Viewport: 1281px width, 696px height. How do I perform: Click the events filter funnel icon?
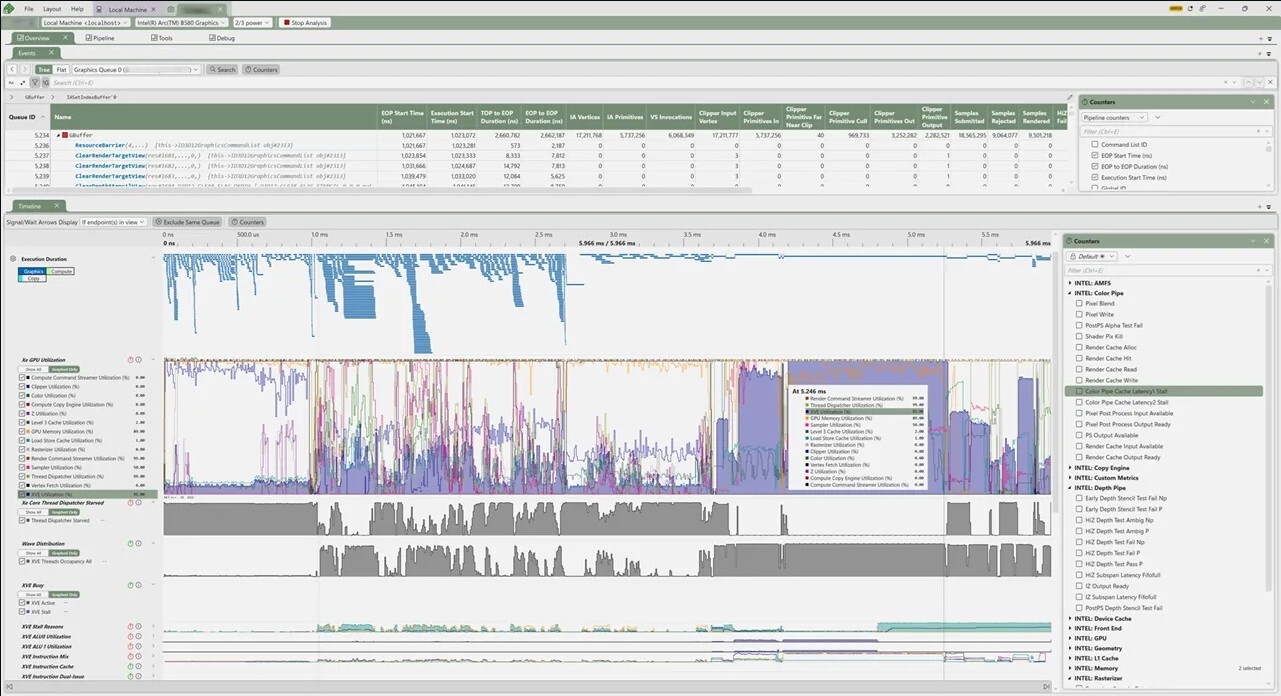33,83
